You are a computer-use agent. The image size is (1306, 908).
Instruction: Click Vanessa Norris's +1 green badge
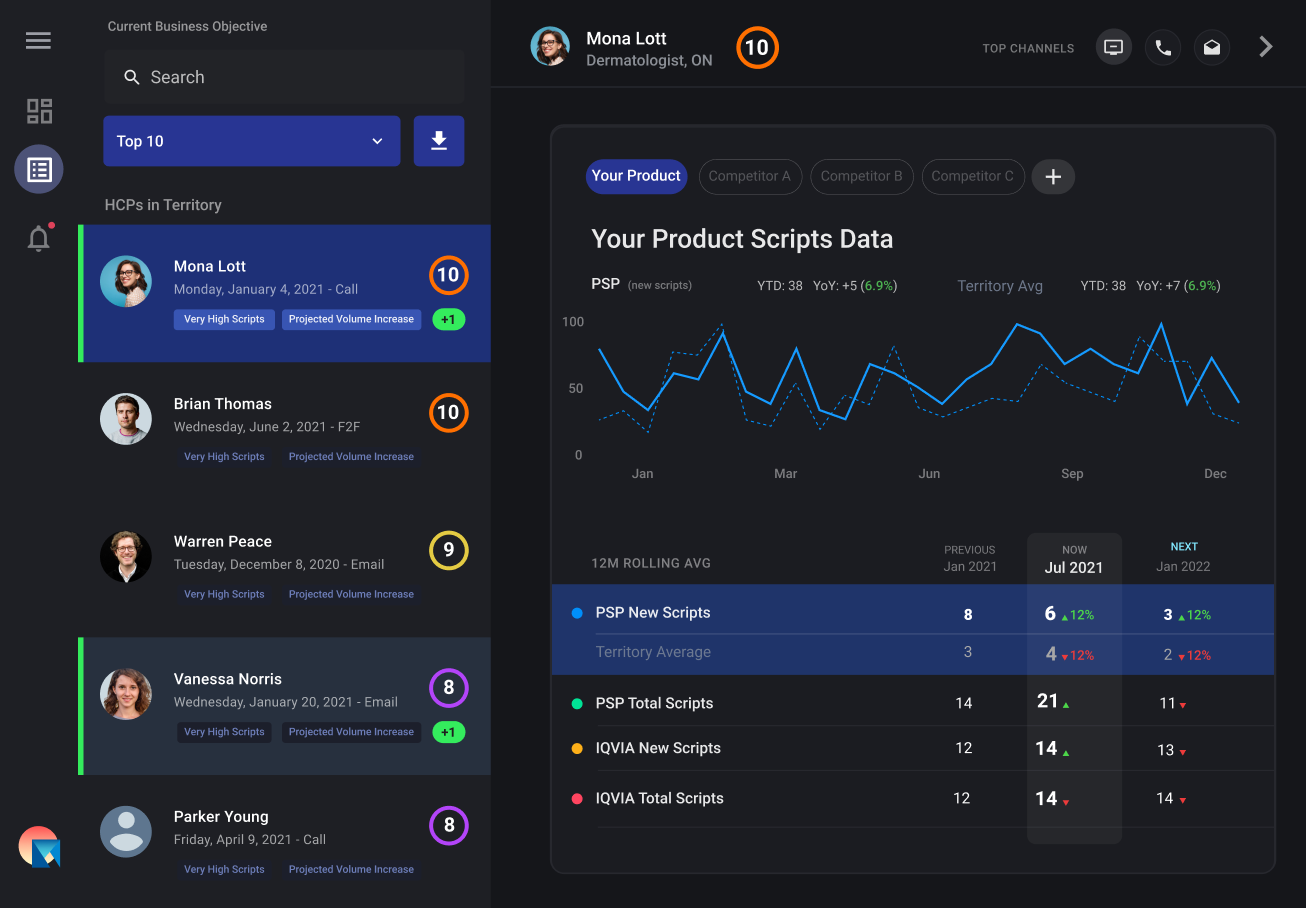point(448,732)
